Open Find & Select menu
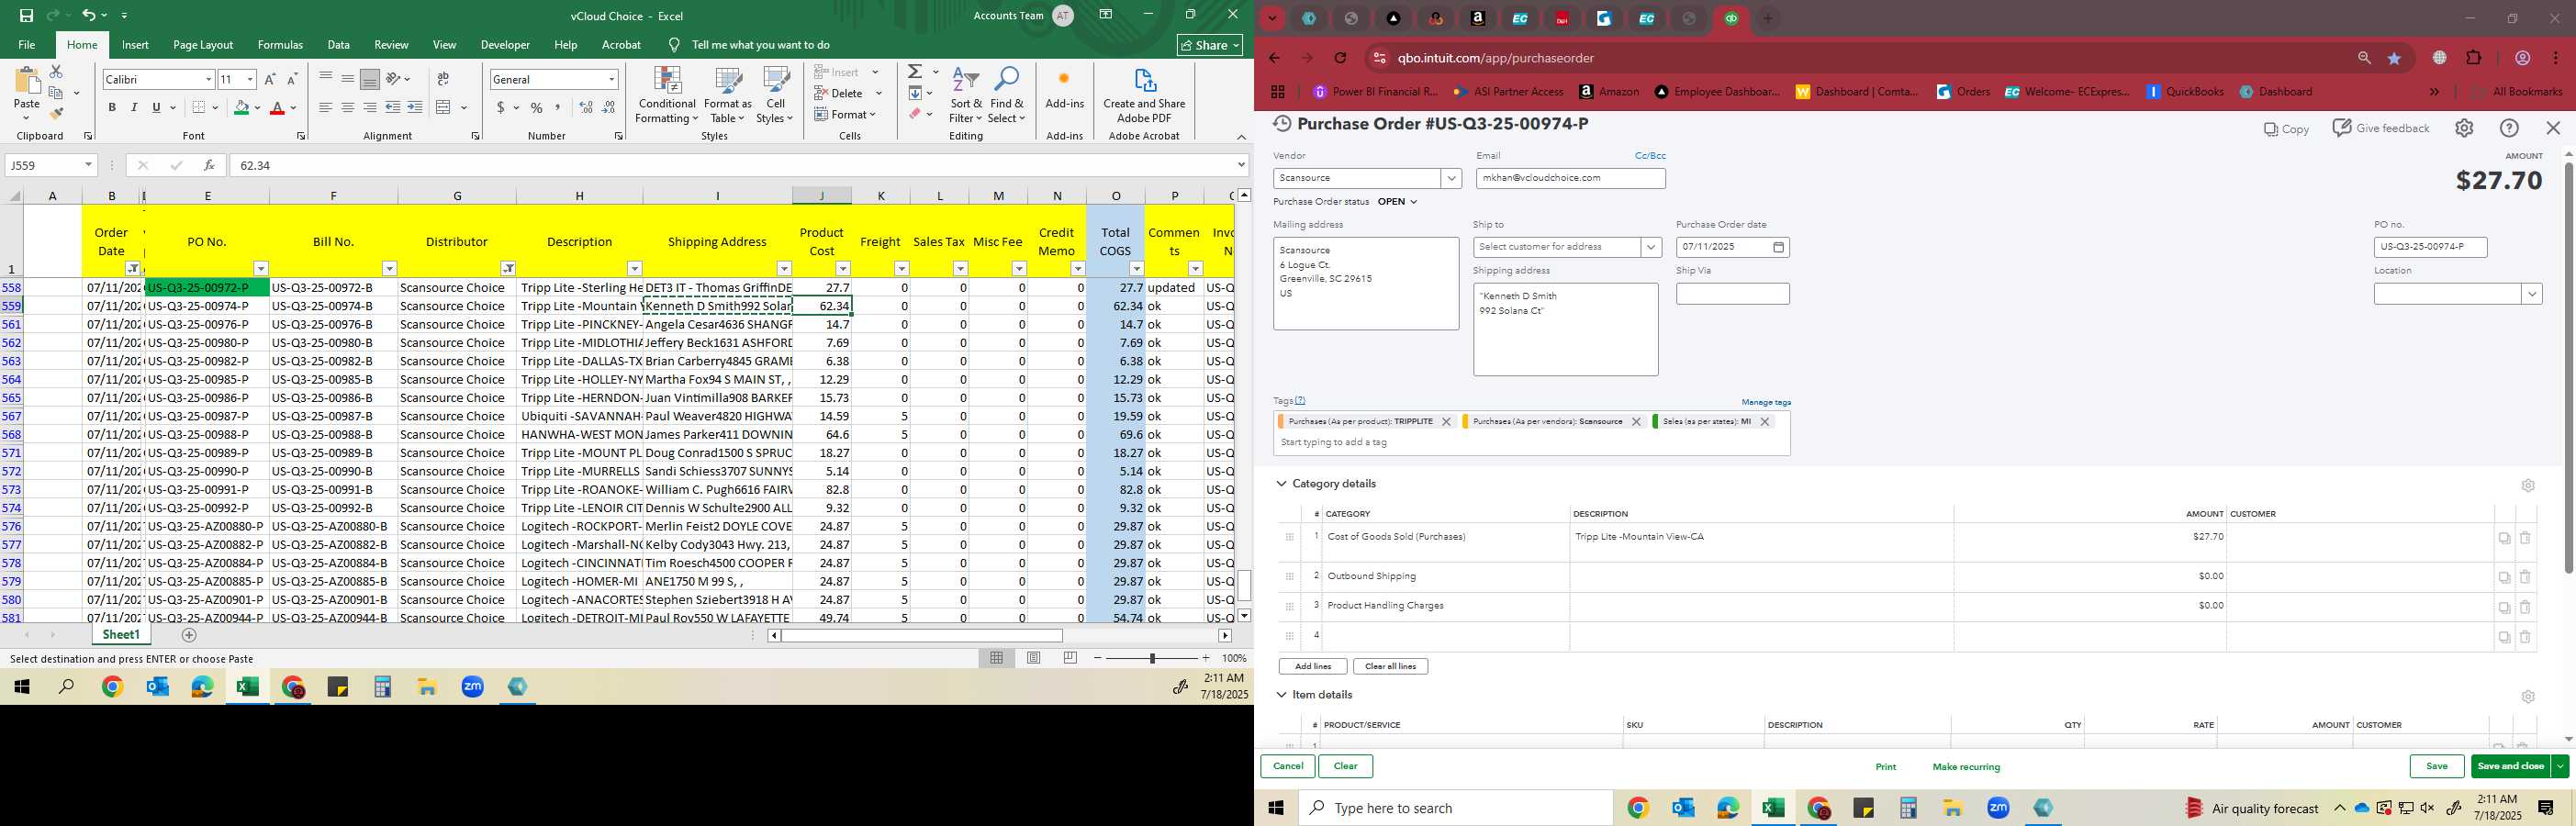Screen dimensions: 2576x826 [x=1007, y=95]
